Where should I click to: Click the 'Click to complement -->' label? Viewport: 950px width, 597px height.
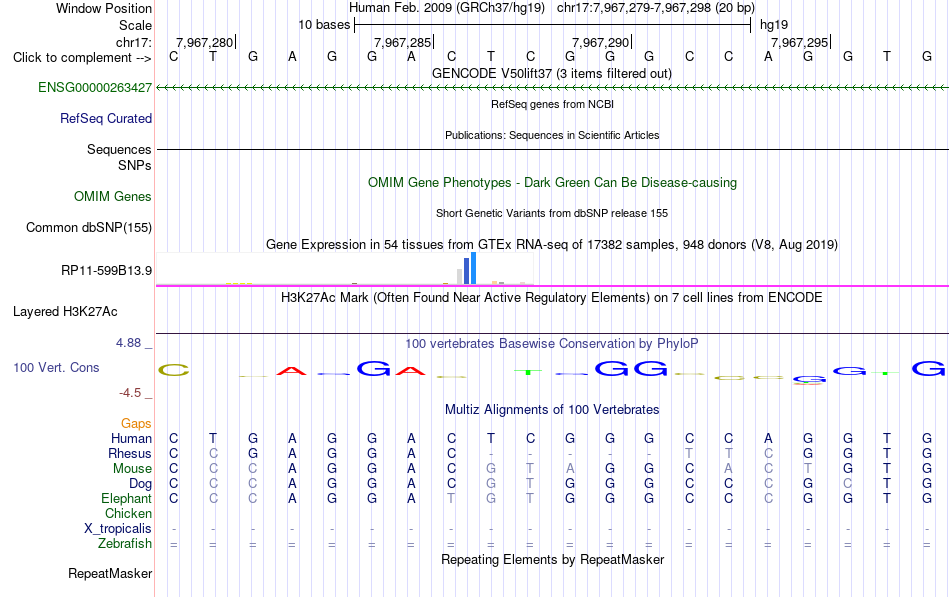click(x=82, y=58)
